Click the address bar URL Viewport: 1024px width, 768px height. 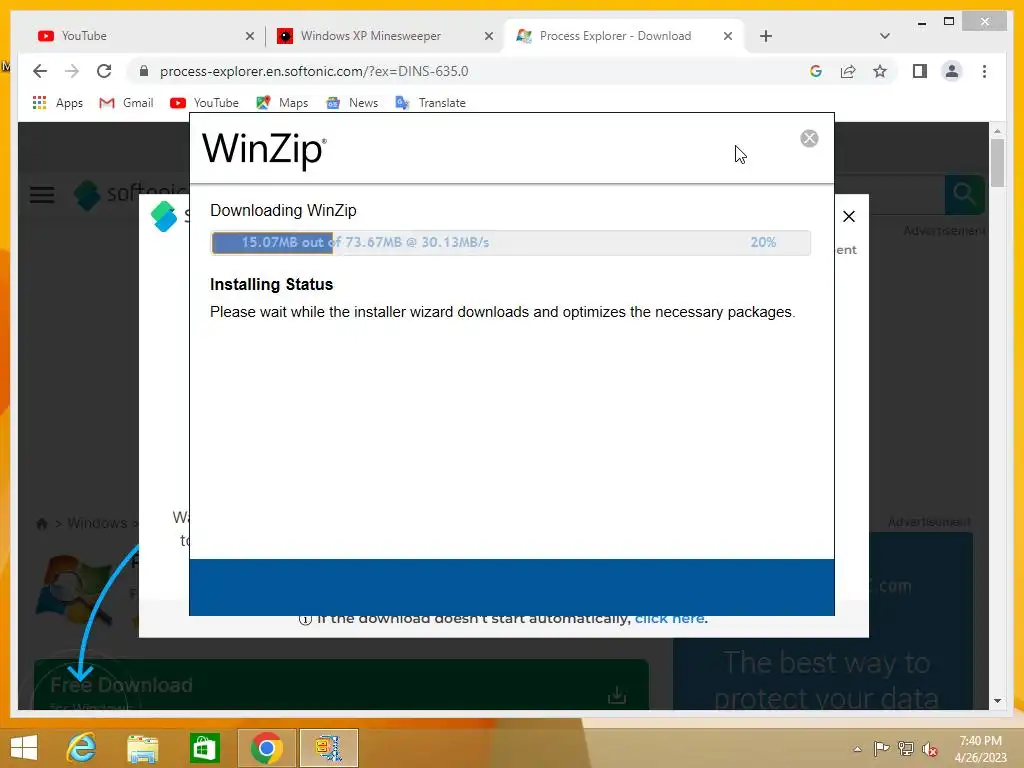coord(314,71)
